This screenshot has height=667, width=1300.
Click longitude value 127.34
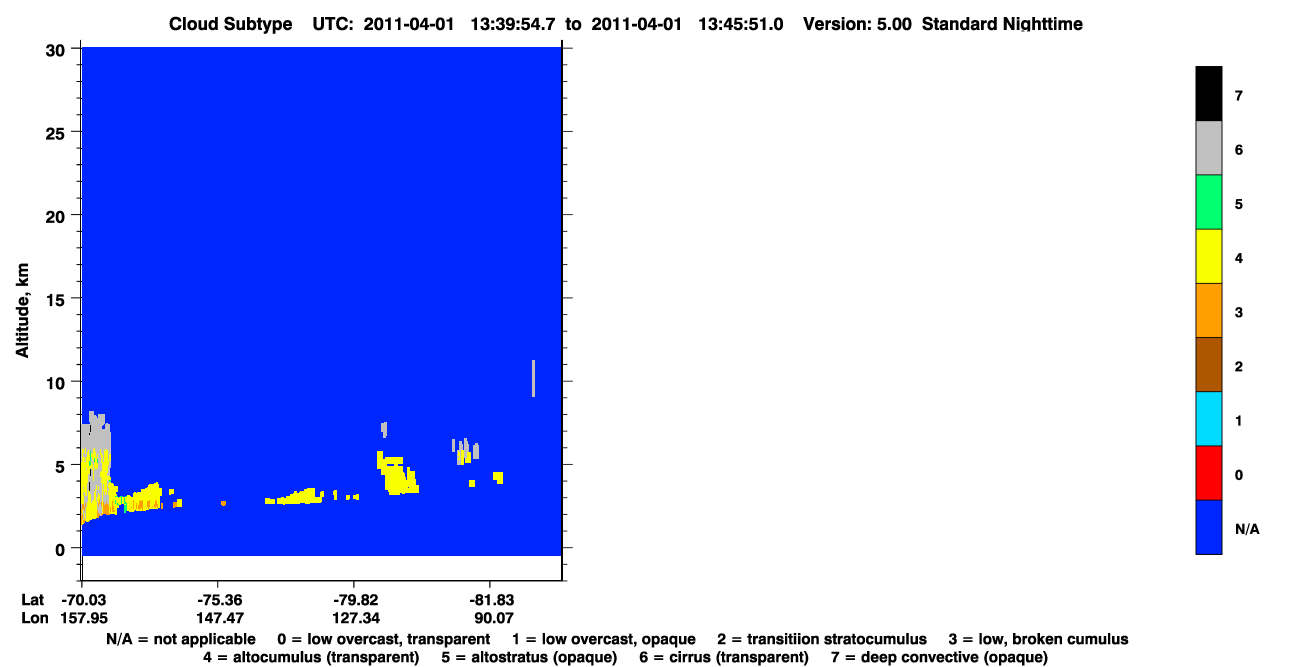354,618
